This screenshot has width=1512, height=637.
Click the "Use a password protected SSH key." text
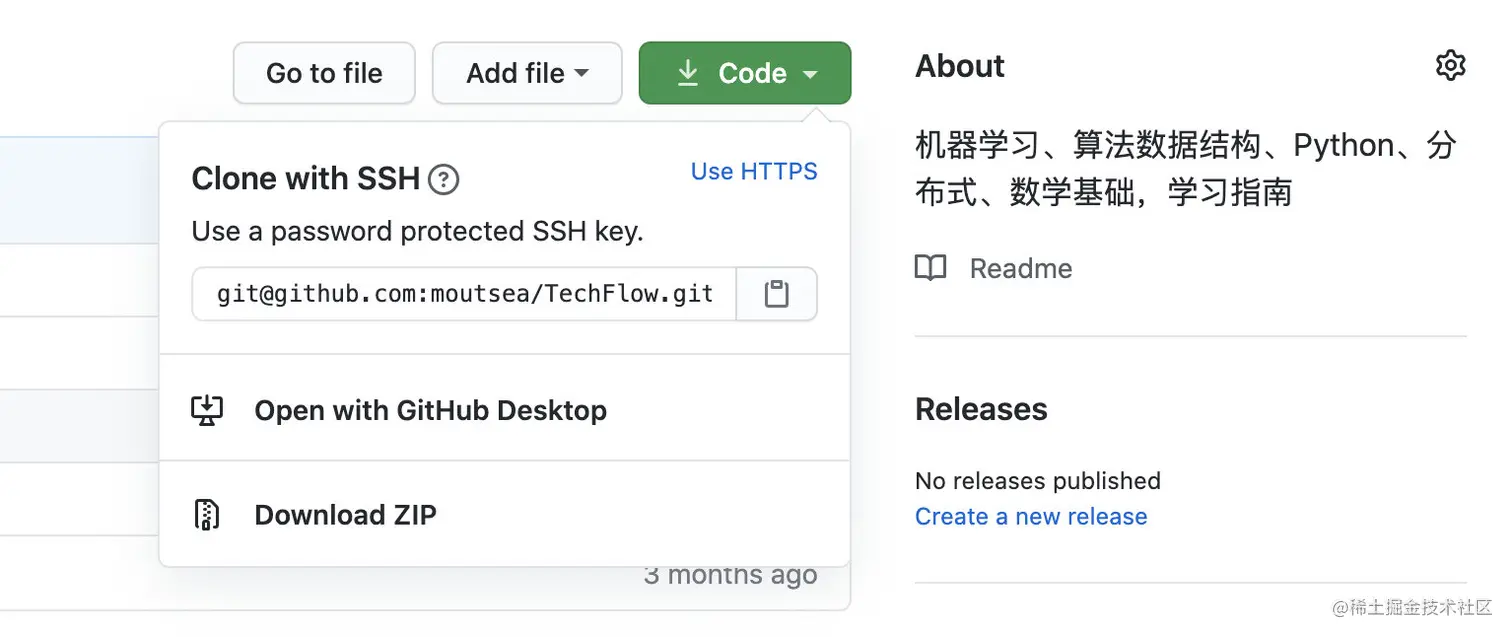[418, 232]
